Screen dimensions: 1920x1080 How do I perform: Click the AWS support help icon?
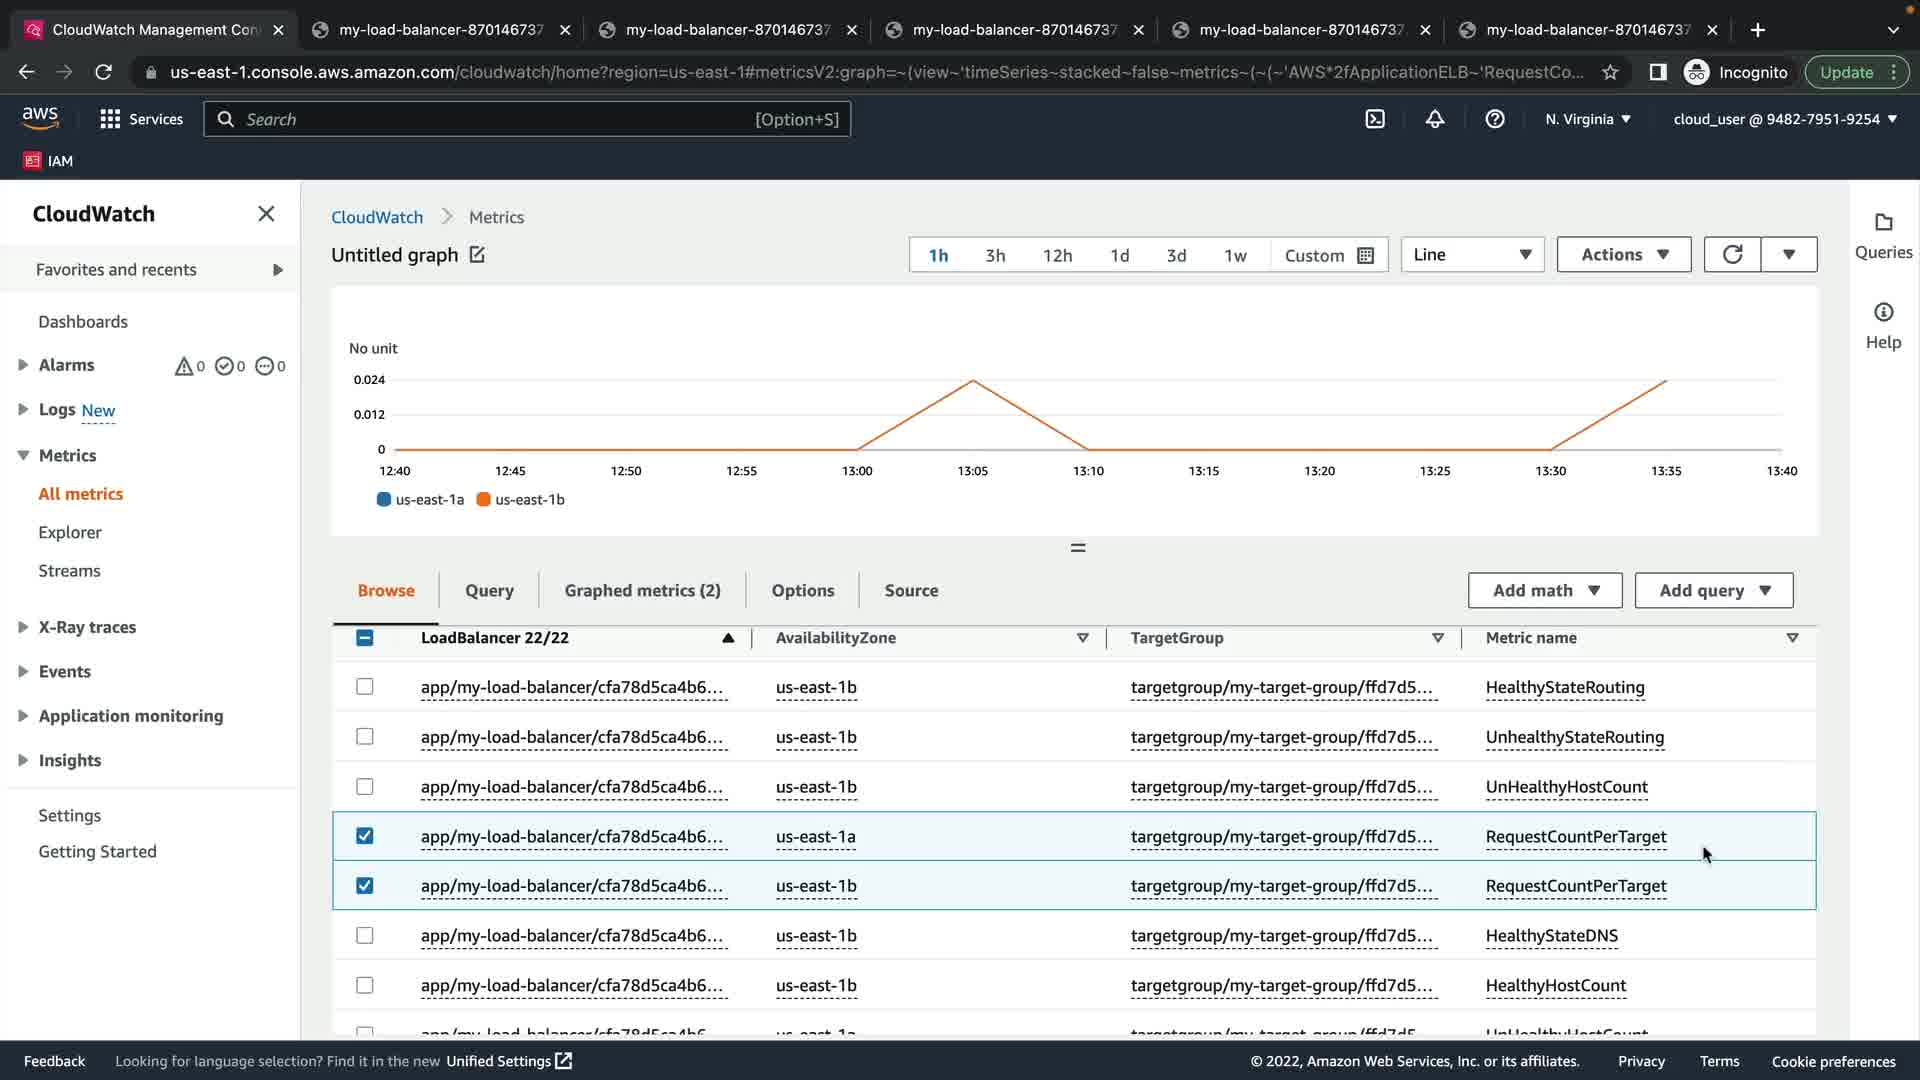pyautogui.click(x=1495, y=119)
